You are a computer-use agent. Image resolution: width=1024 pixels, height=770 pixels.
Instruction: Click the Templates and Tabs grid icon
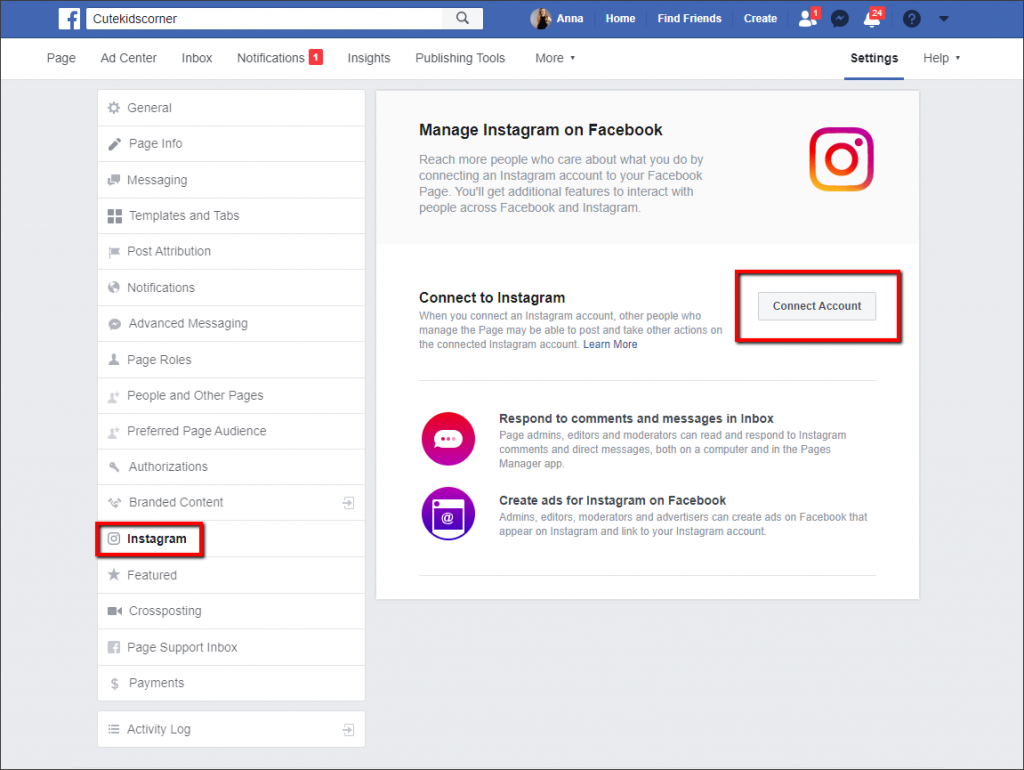[114, 216]
